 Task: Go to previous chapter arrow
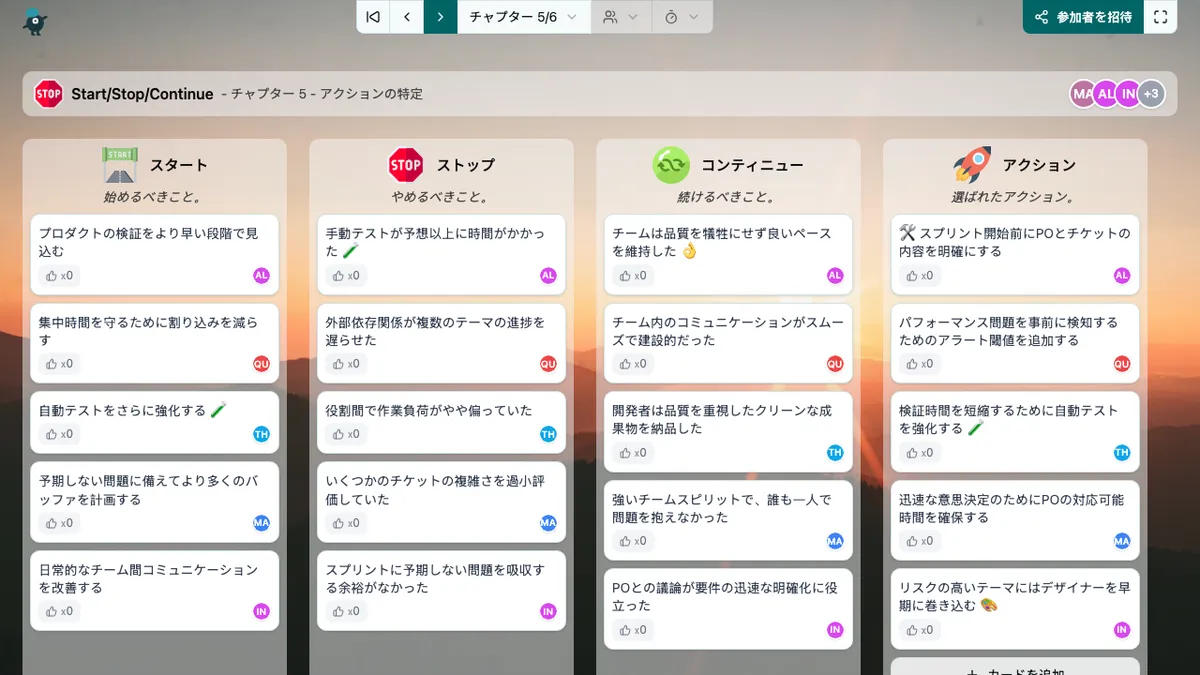coord(407,17)
